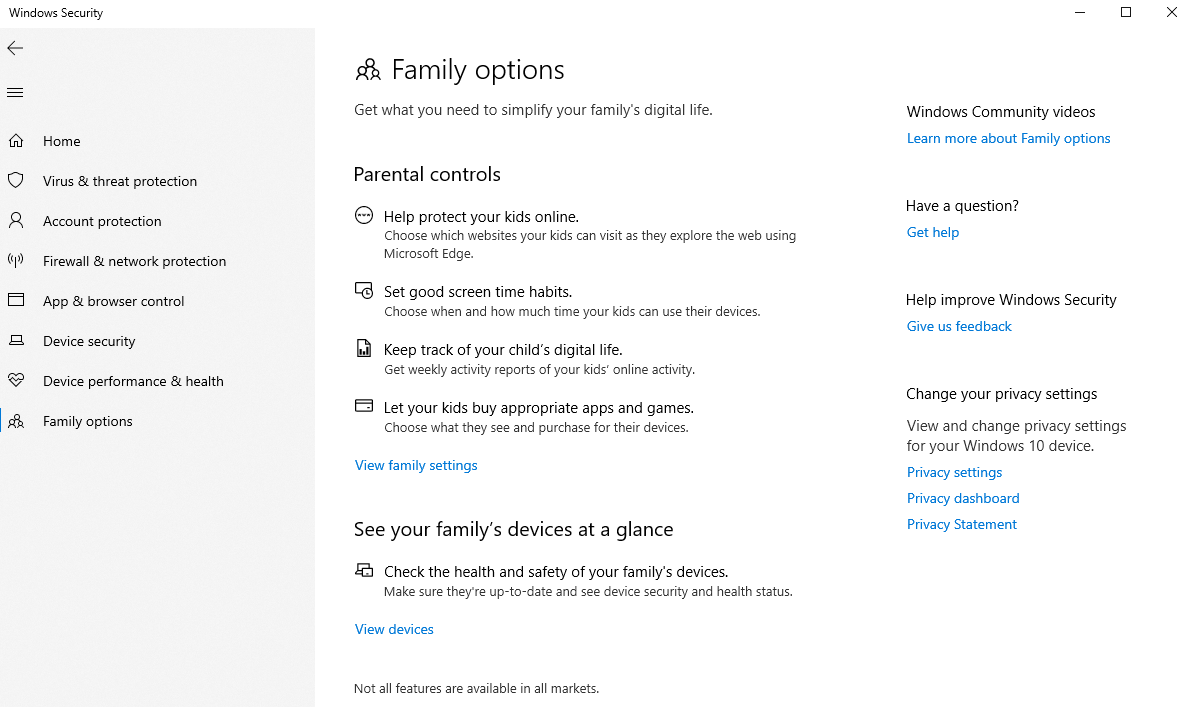Viewport: 1185px width, 707px height.
Task: Select the Family options people icon in sidebar
Action: click(x=14, y=421)
